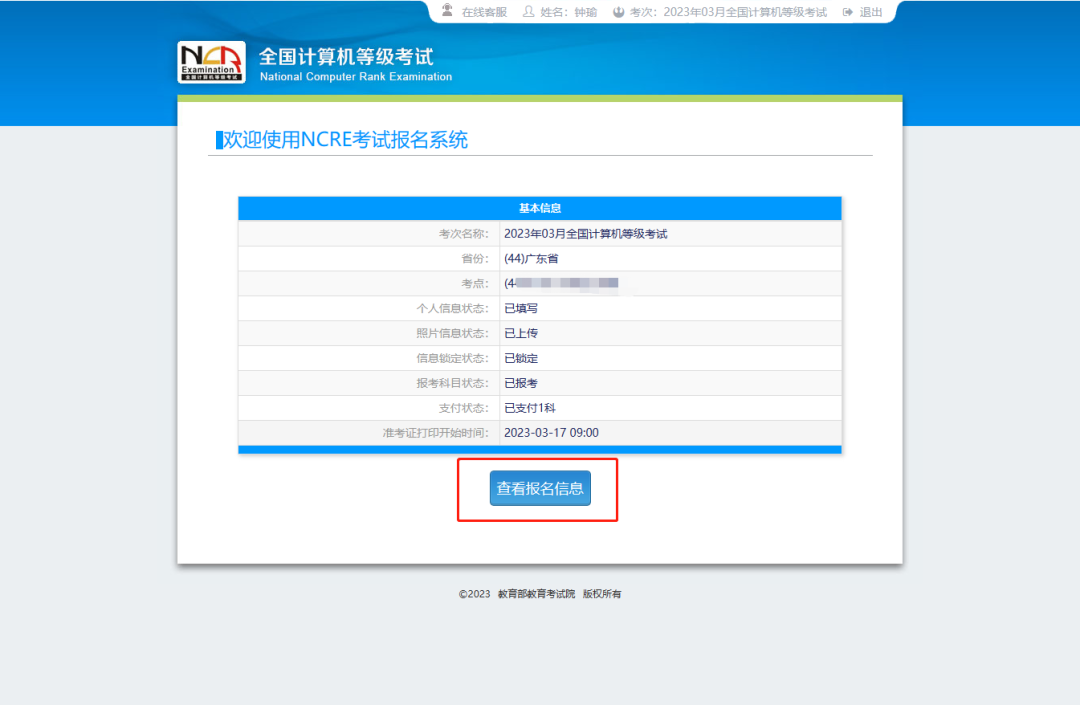Viewport: 1080px width, 705px height.
Task: Click the 已填写 personal info status
Action: (x=519, y=308)
